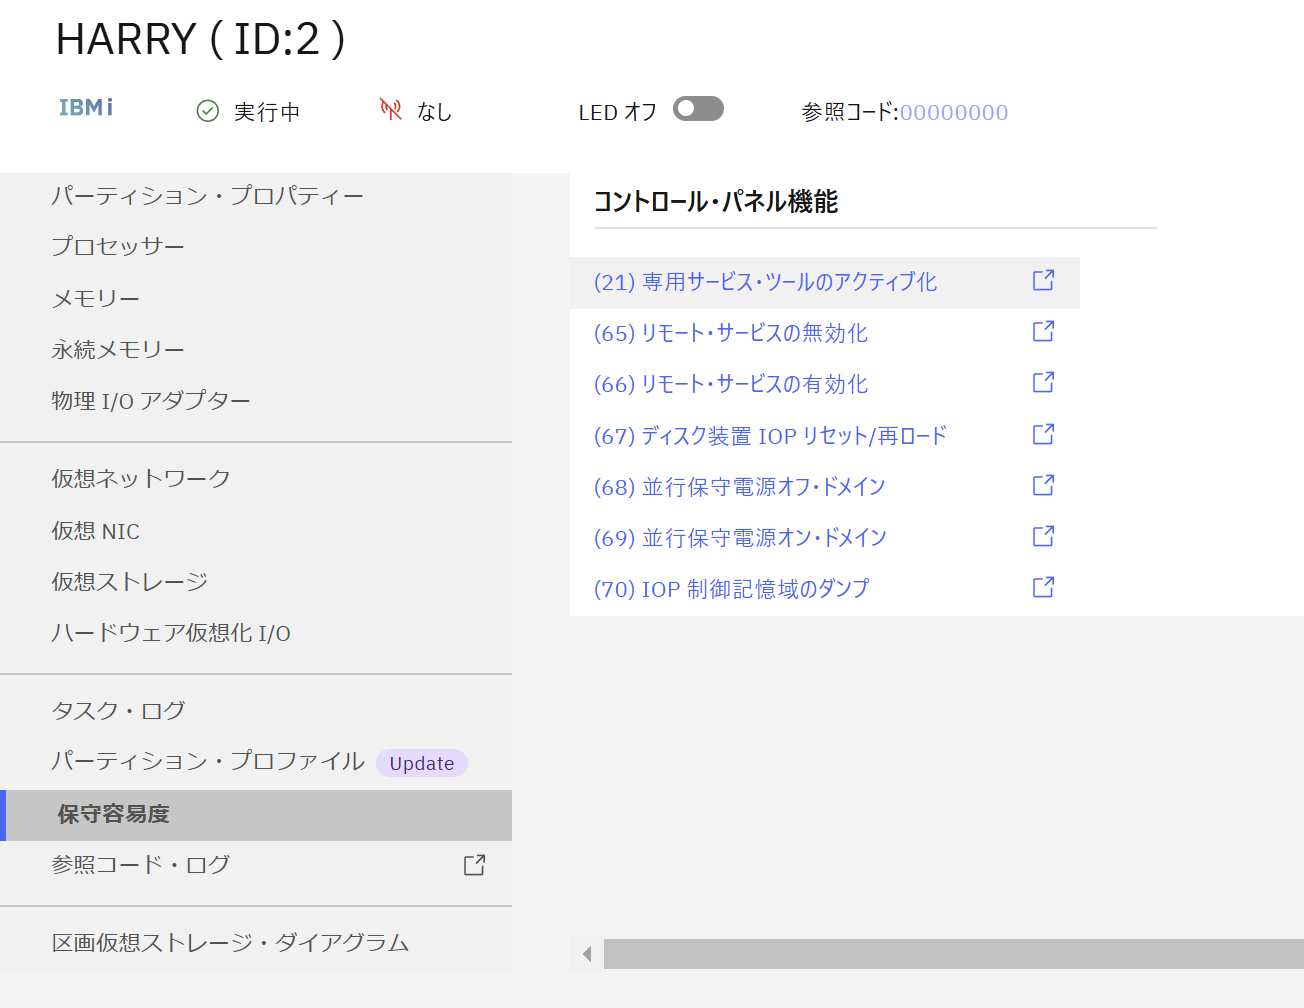The width and height of the screenshot is (1304, 1008).
Task: Click the reference code value 00000000
Action: pyautogui.click(x=954, y=112)
